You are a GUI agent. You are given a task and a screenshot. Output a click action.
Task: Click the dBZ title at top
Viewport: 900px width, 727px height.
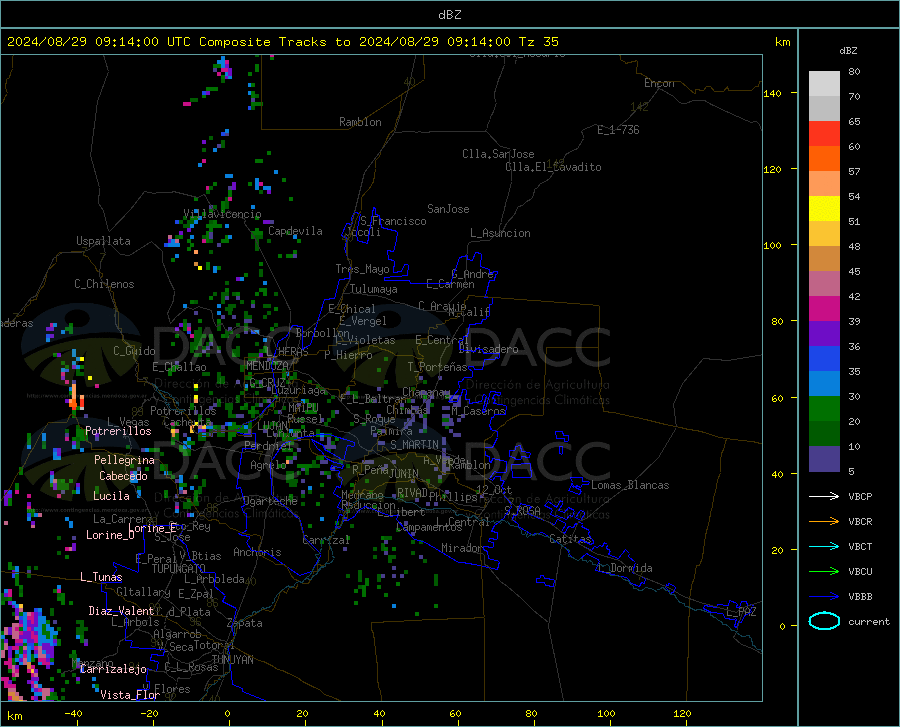(449, 15)
